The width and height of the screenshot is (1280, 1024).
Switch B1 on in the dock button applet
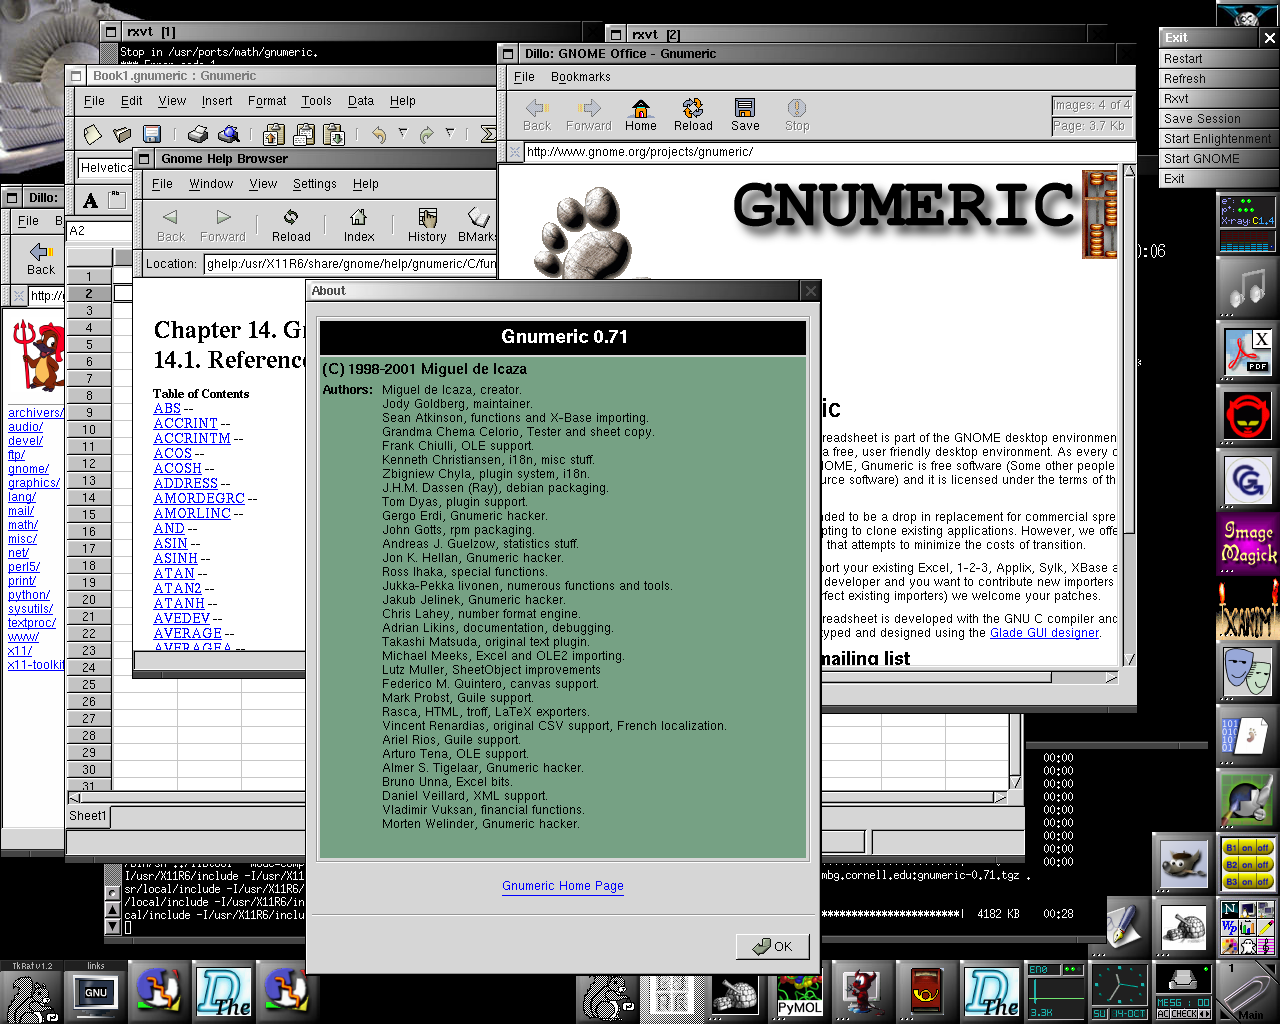(1247, 848)
